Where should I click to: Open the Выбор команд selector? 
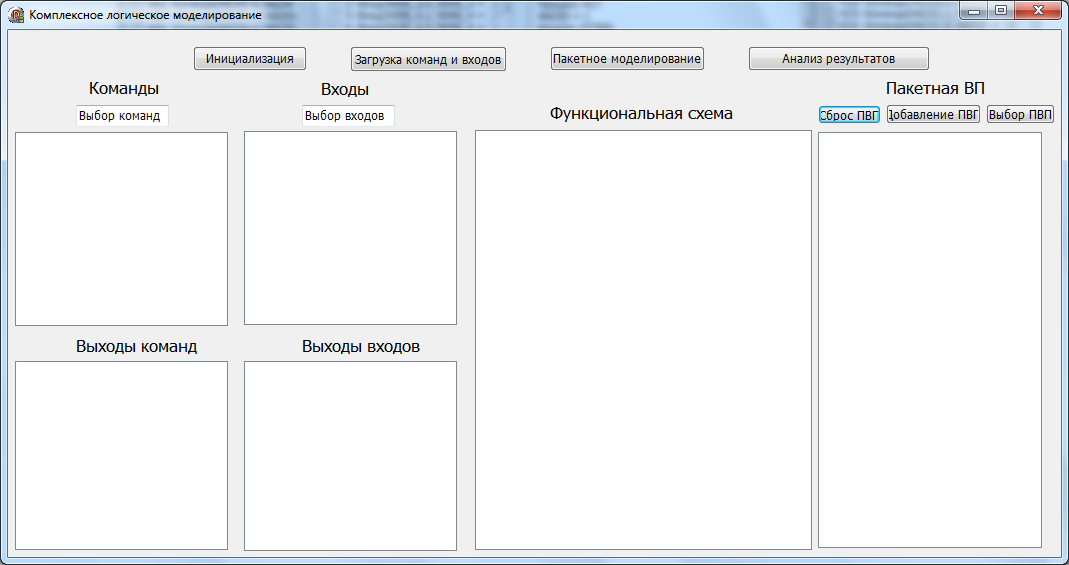(x=122, y=116)
